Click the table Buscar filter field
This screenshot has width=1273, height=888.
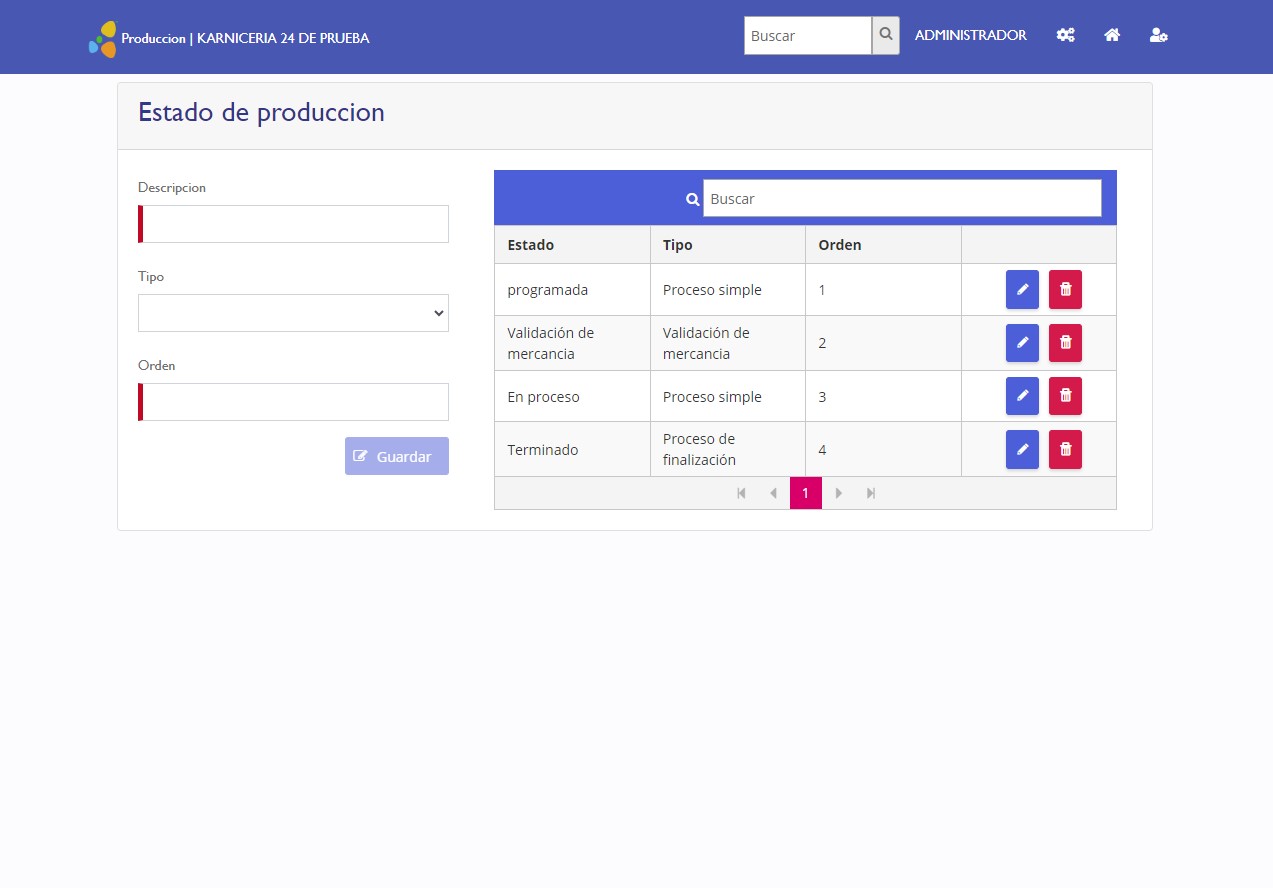click(901, 198)
